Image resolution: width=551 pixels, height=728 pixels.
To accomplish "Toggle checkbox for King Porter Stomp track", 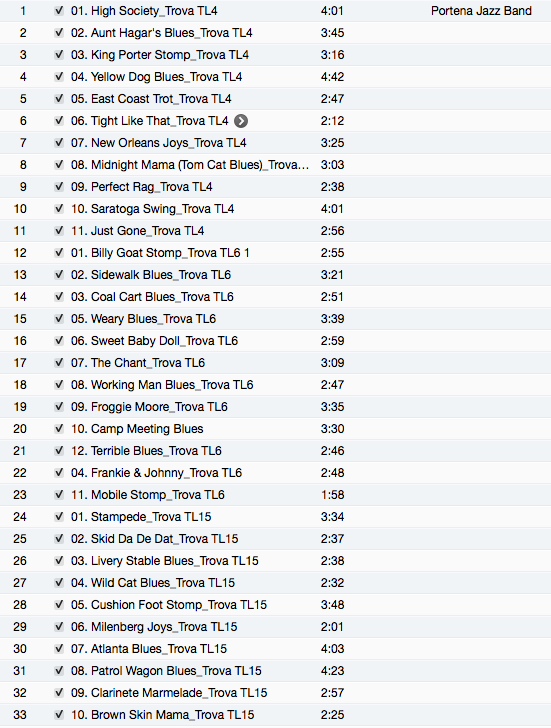I will point(59,55).
